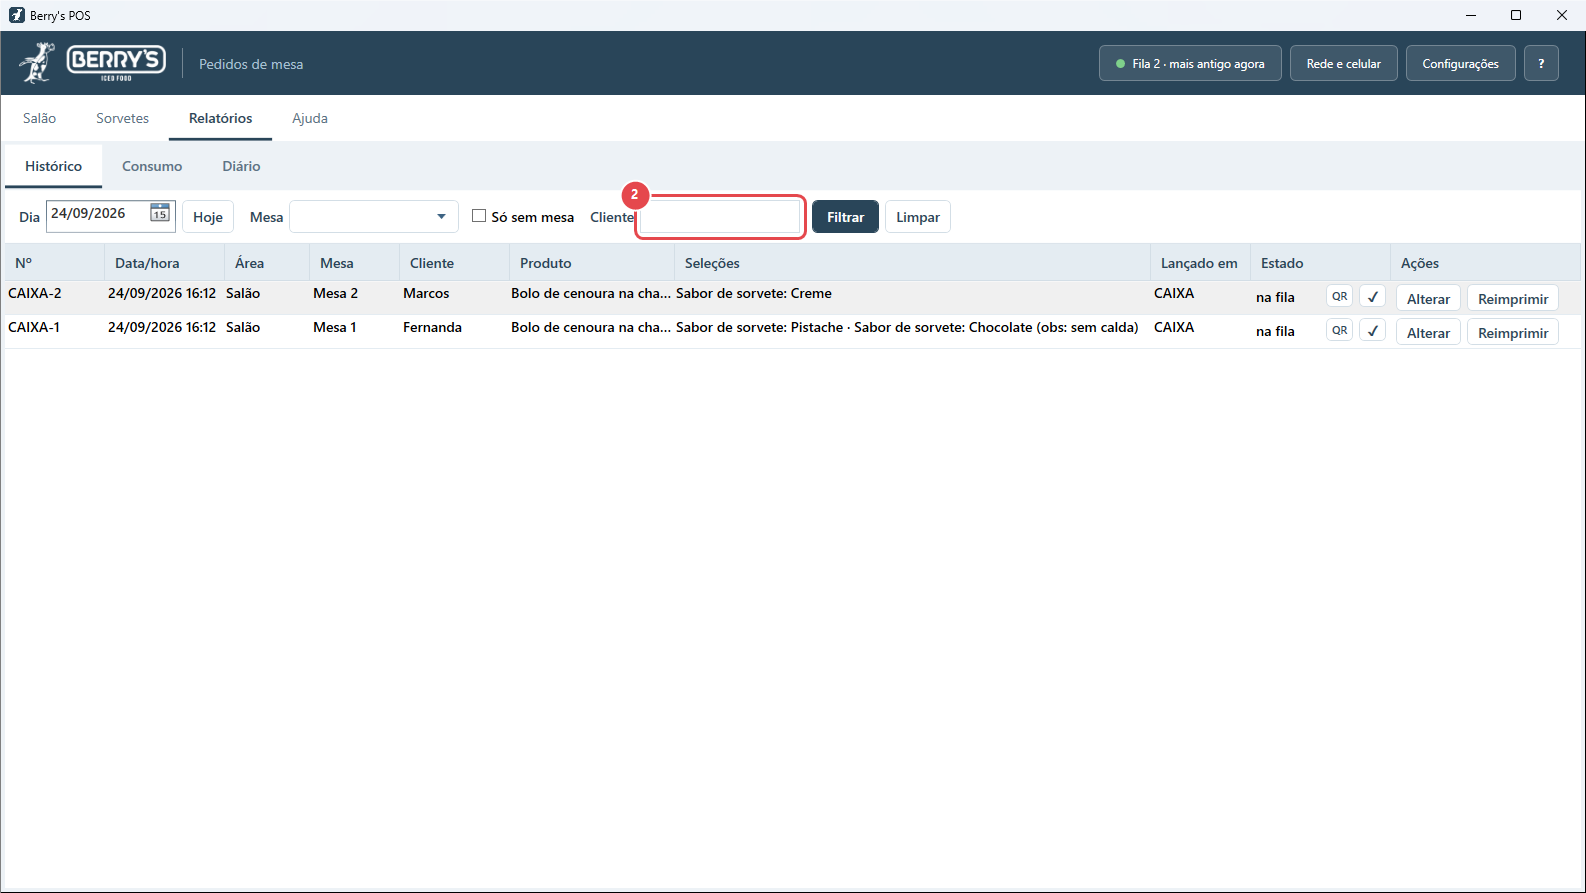Screen dimensions: 1586x893
Task: Sort by the Seleções column header
Action: [x=912, y=263]
